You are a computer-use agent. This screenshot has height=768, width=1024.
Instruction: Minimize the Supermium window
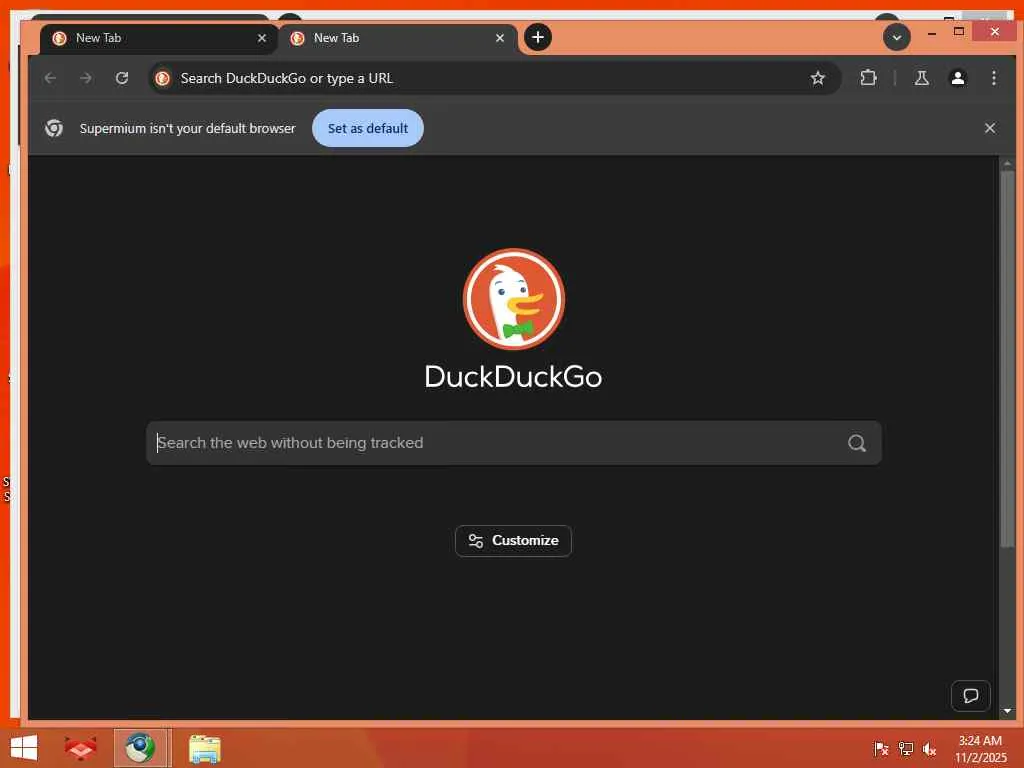pos(932,32)
